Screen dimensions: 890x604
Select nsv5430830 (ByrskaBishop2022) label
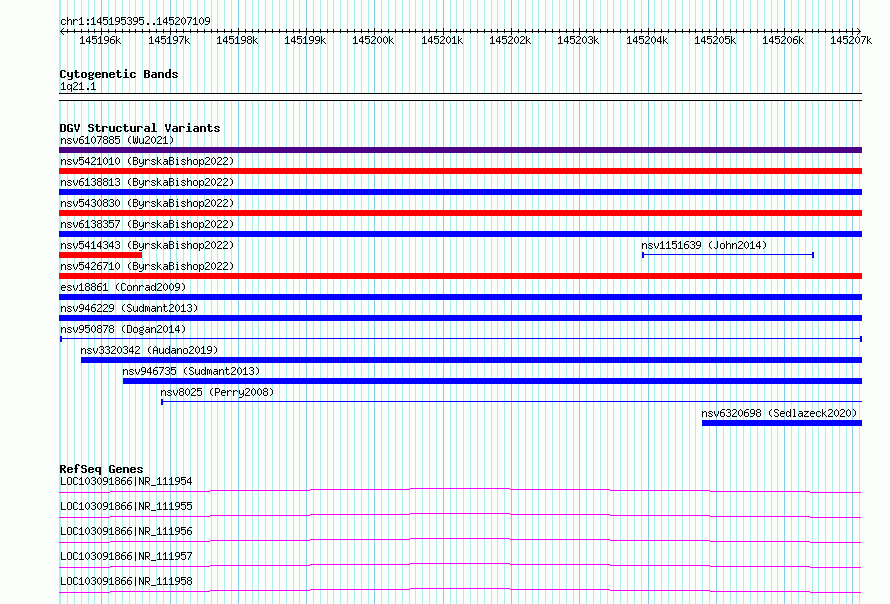pos(147,203)
